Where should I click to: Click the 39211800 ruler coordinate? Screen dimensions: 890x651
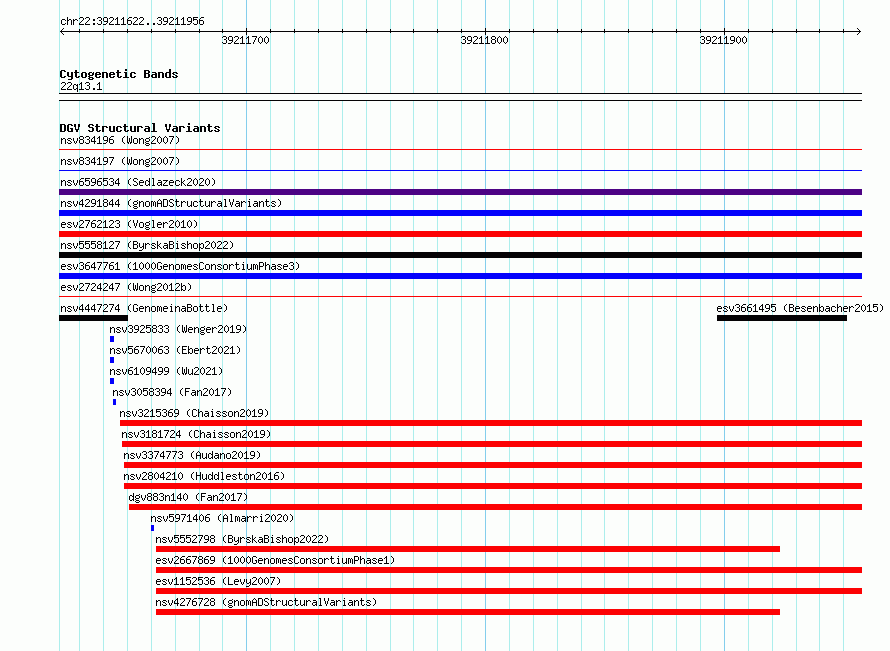(x=484, y=40)
